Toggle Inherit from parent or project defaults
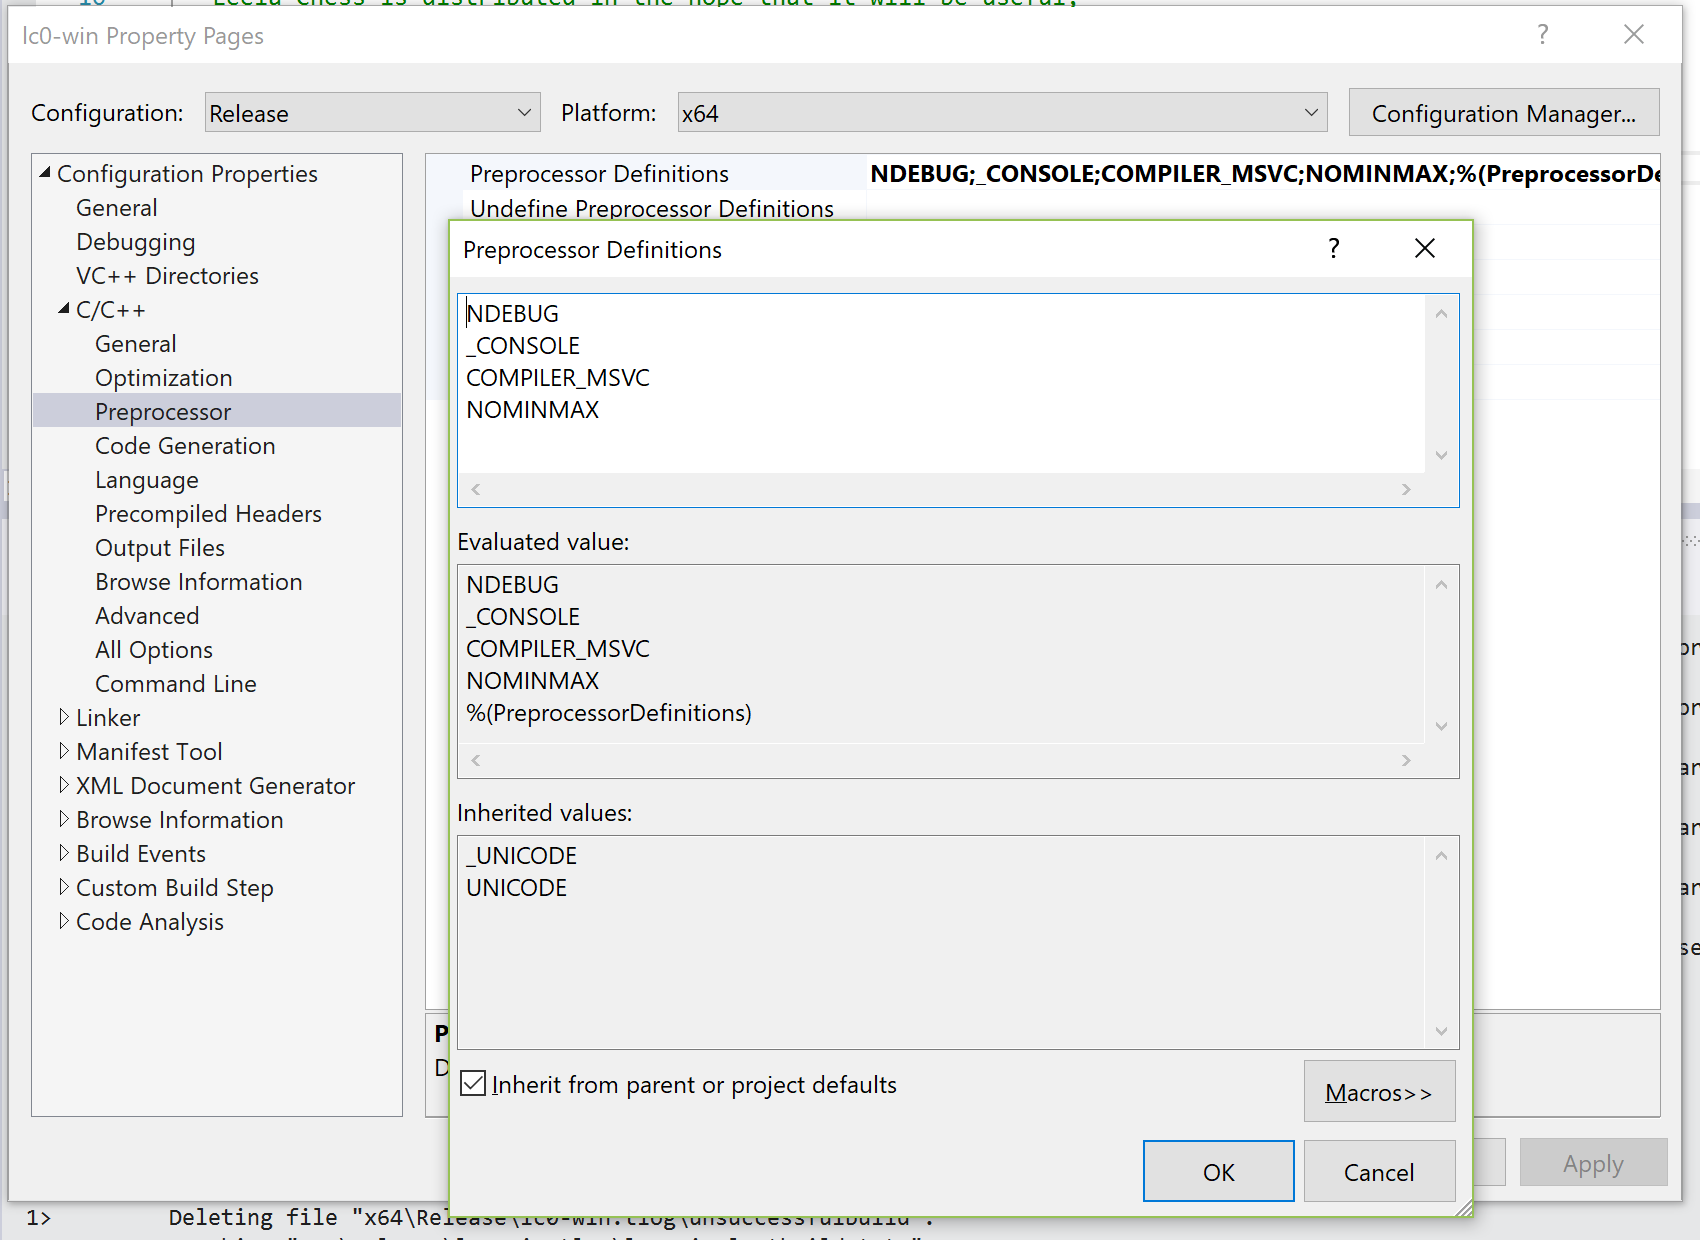 [x=472, y=1083]
